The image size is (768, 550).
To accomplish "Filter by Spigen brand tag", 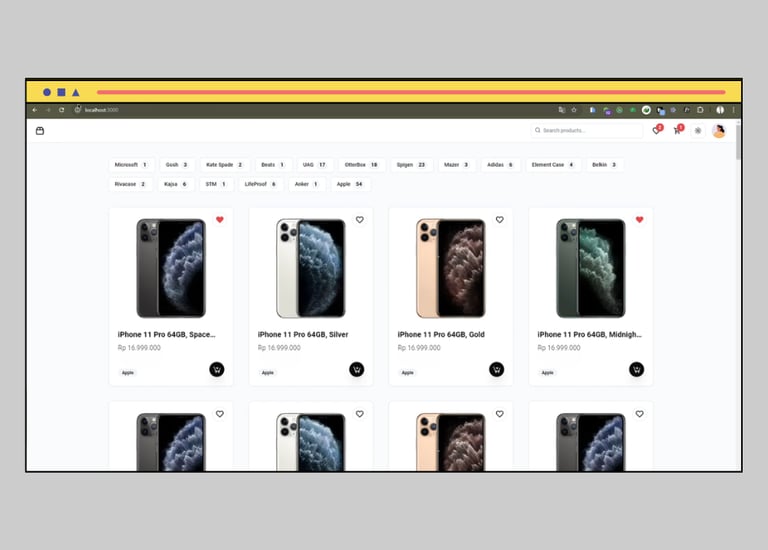I will (411, 165).
